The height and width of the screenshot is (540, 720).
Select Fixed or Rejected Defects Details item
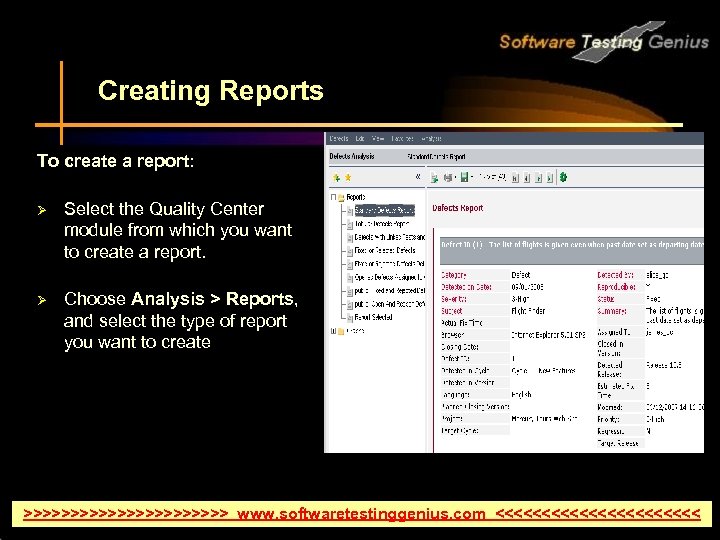coord(389,264)
